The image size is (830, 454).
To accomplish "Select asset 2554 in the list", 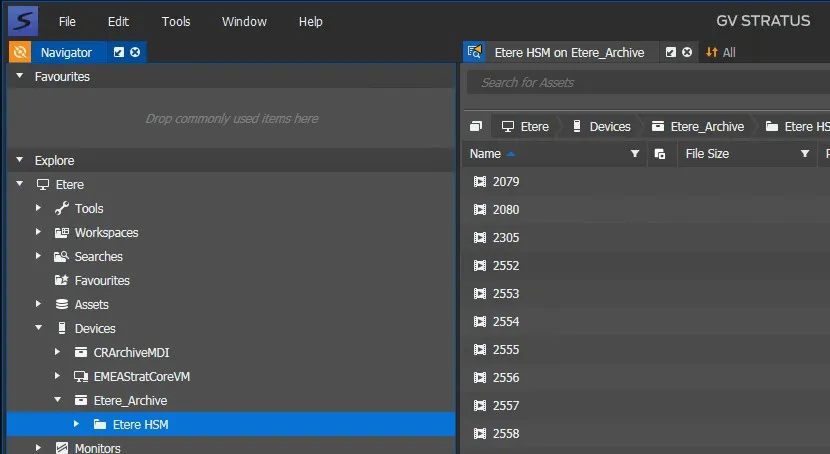I will [506, 322].
